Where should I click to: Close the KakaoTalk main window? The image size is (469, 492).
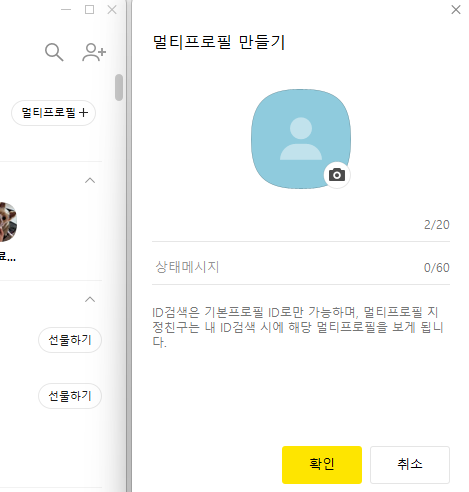coord(112,10)
